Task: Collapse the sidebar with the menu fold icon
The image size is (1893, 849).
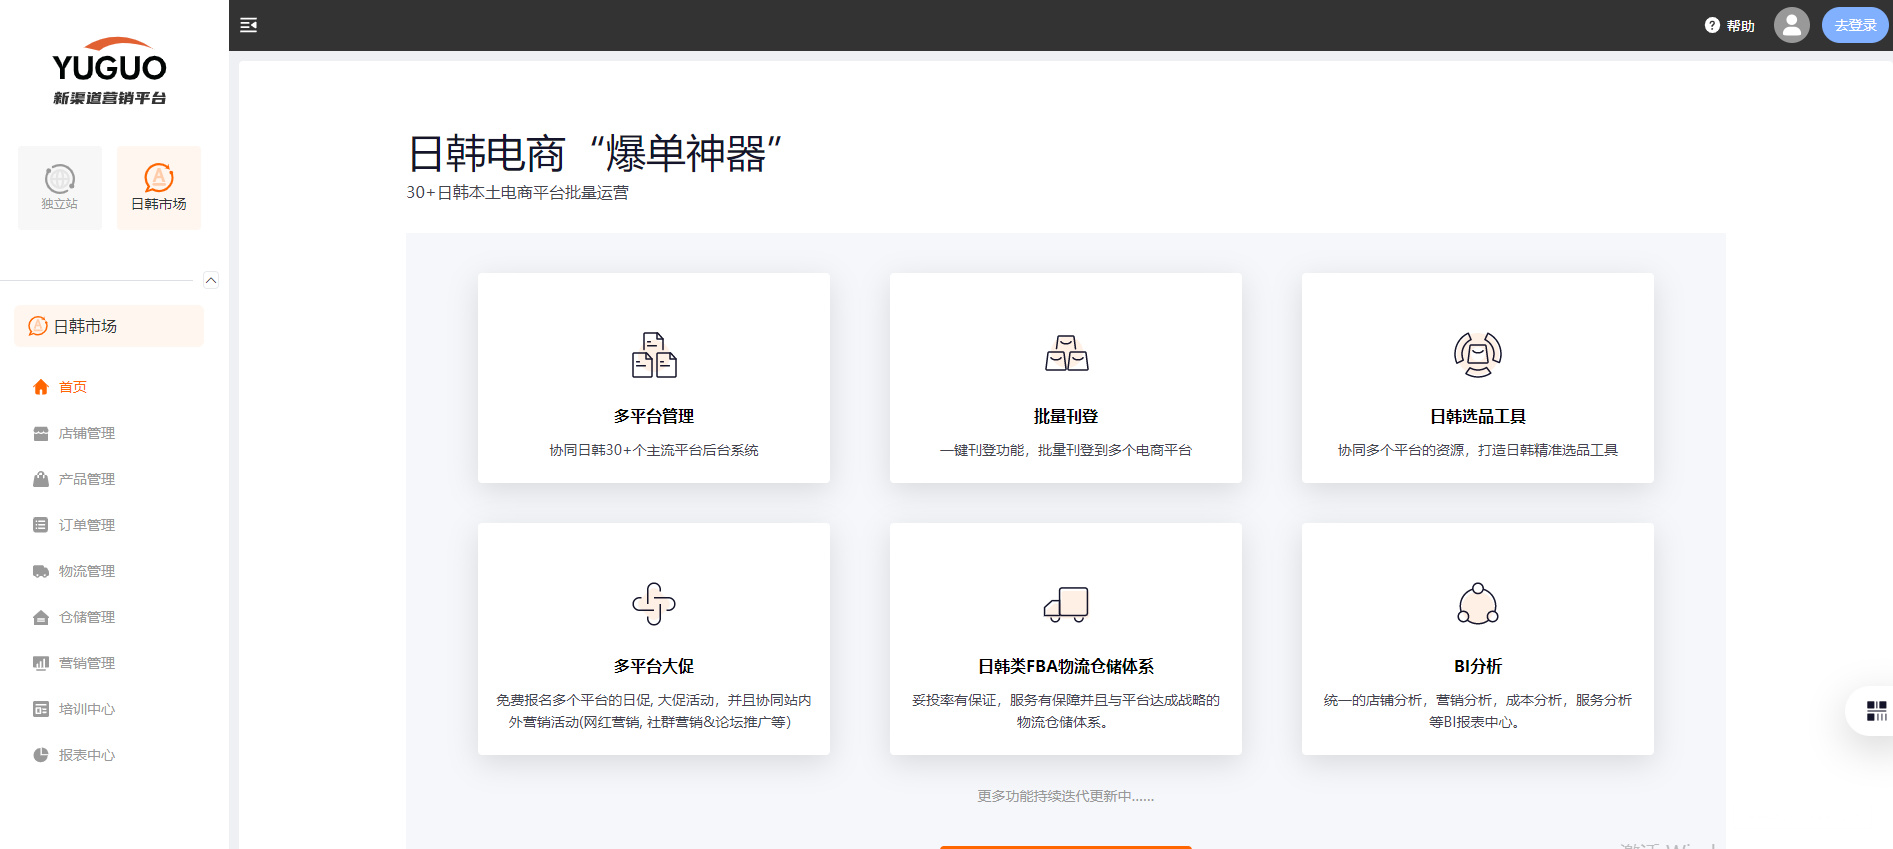Action: tap(249, 25)
